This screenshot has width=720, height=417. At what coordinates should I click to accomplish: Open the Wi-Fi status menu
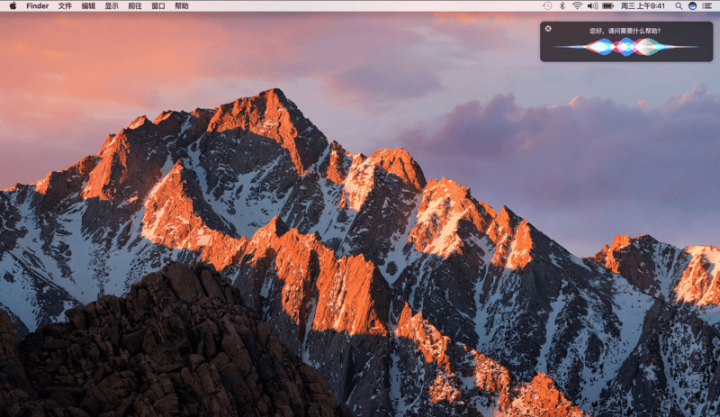(577, 6)
